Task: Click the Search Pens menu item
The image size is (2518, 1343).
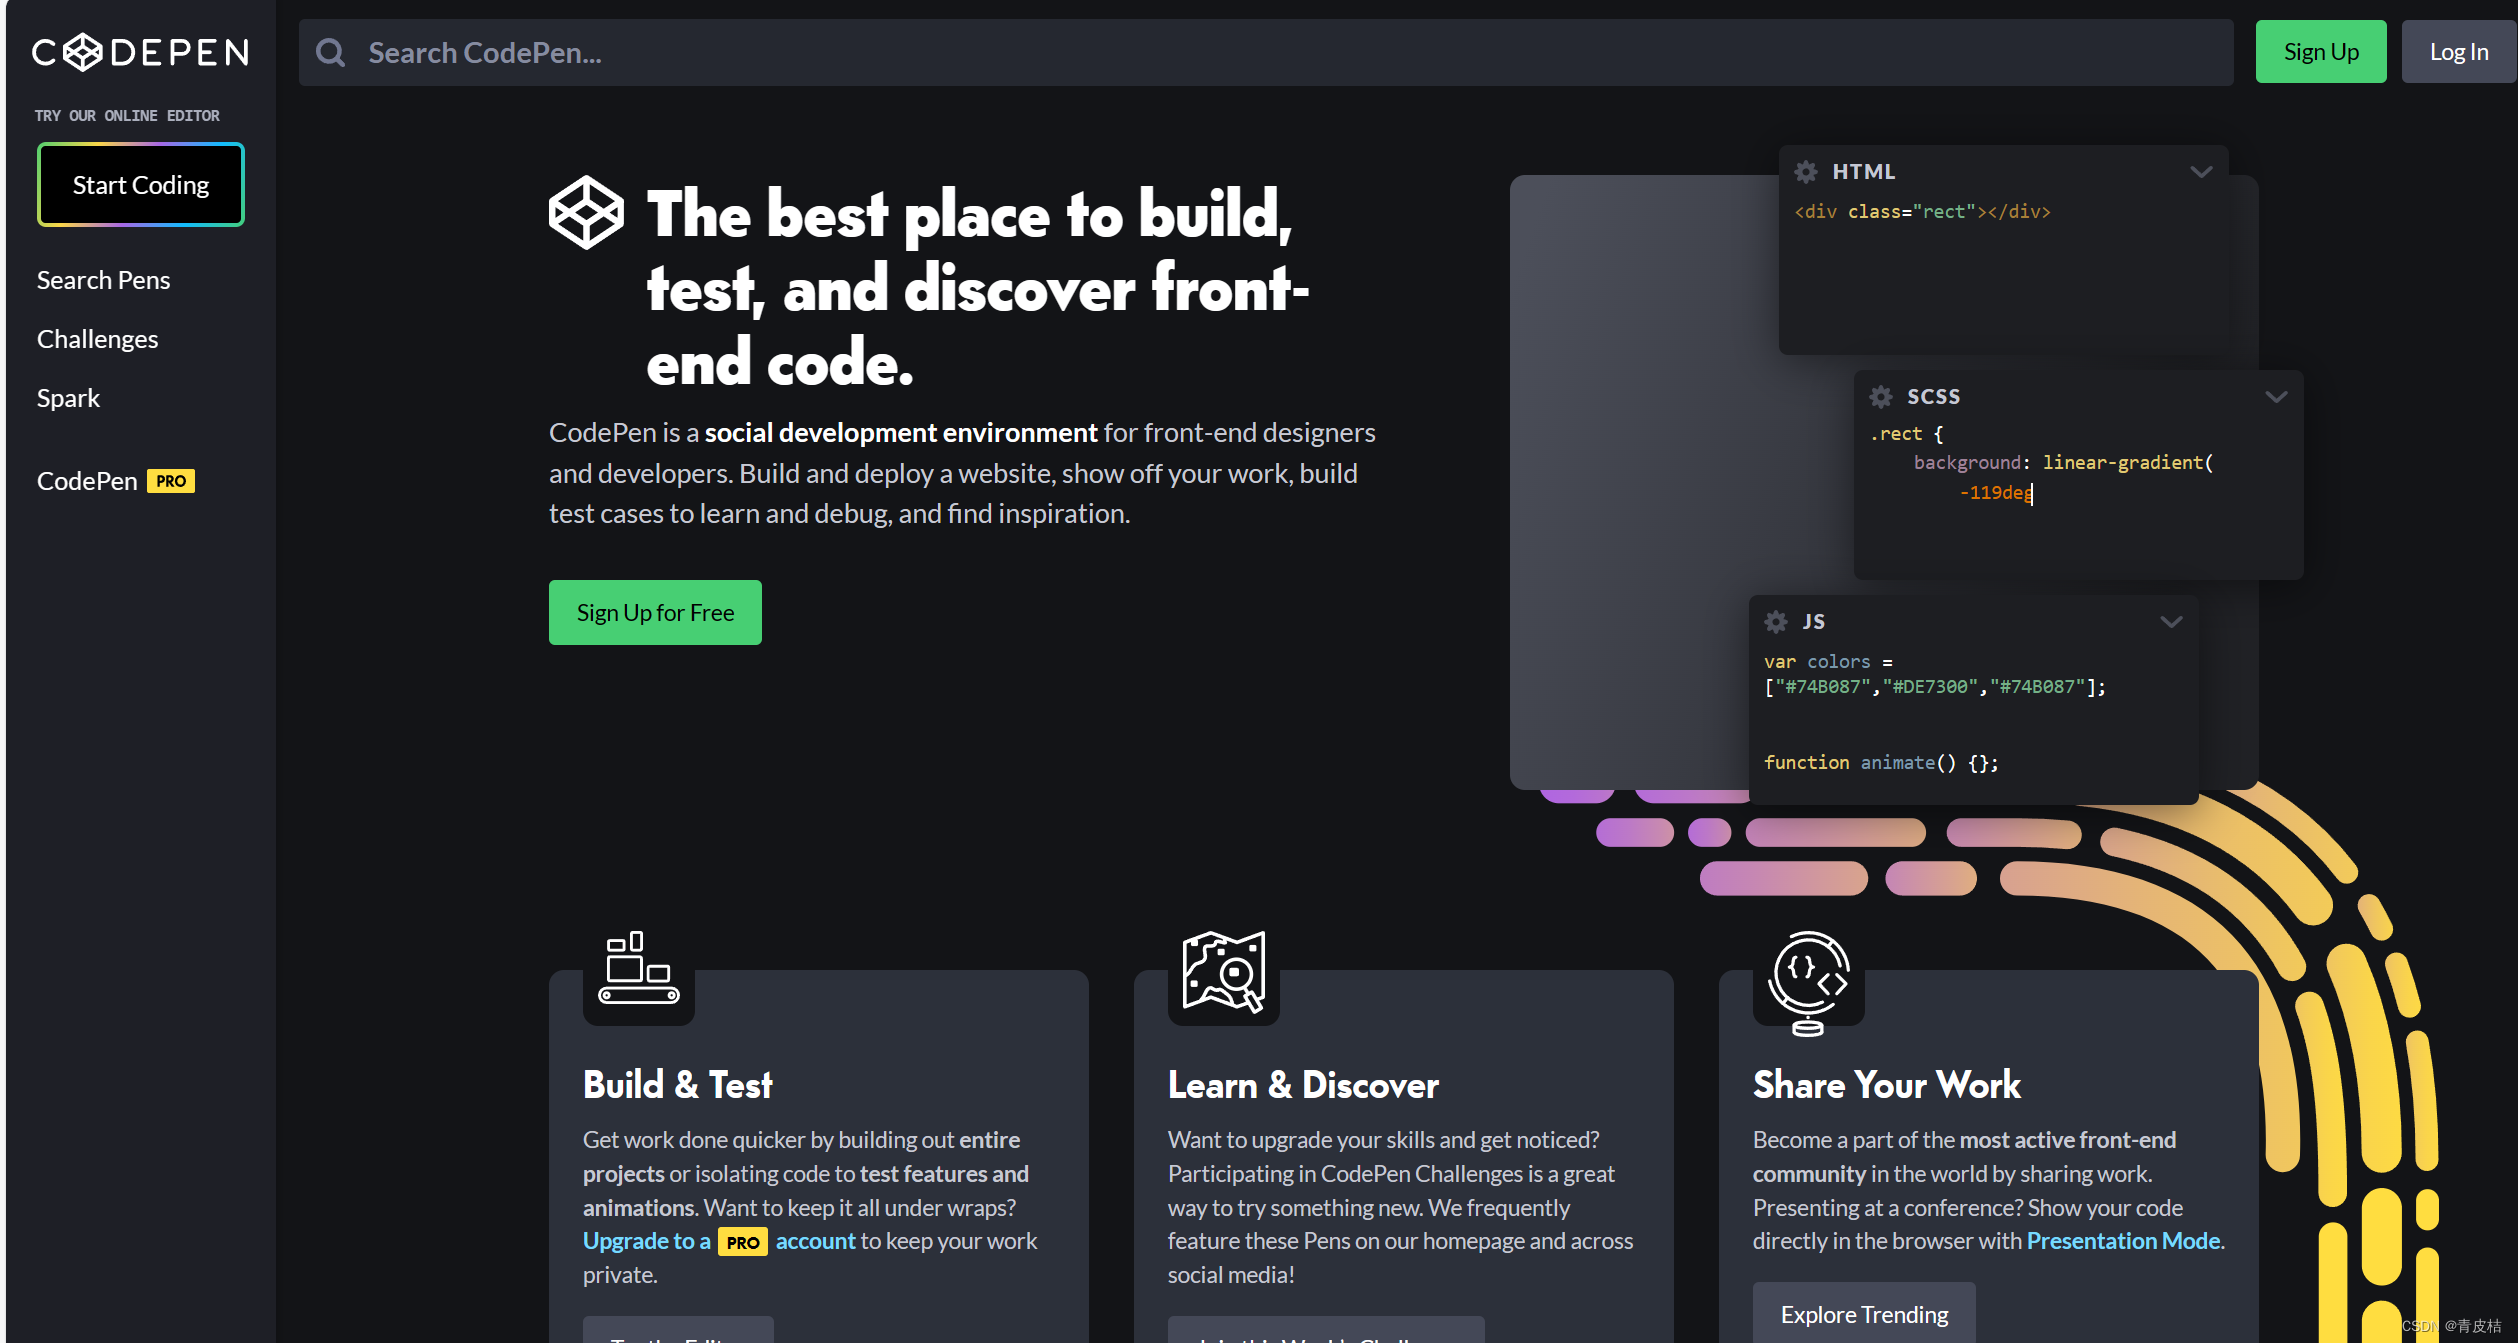Action: click(103, 280)
